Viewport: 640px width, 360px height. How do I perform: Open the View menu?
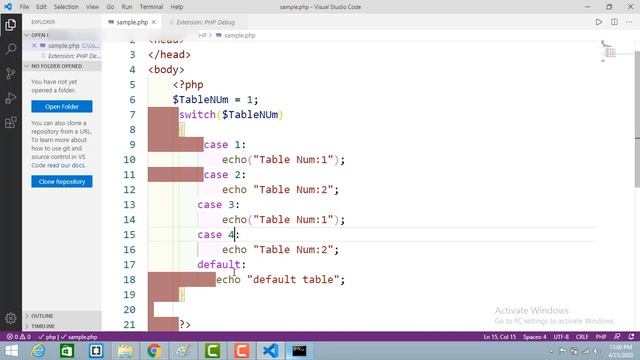click(x=92, y=7)
